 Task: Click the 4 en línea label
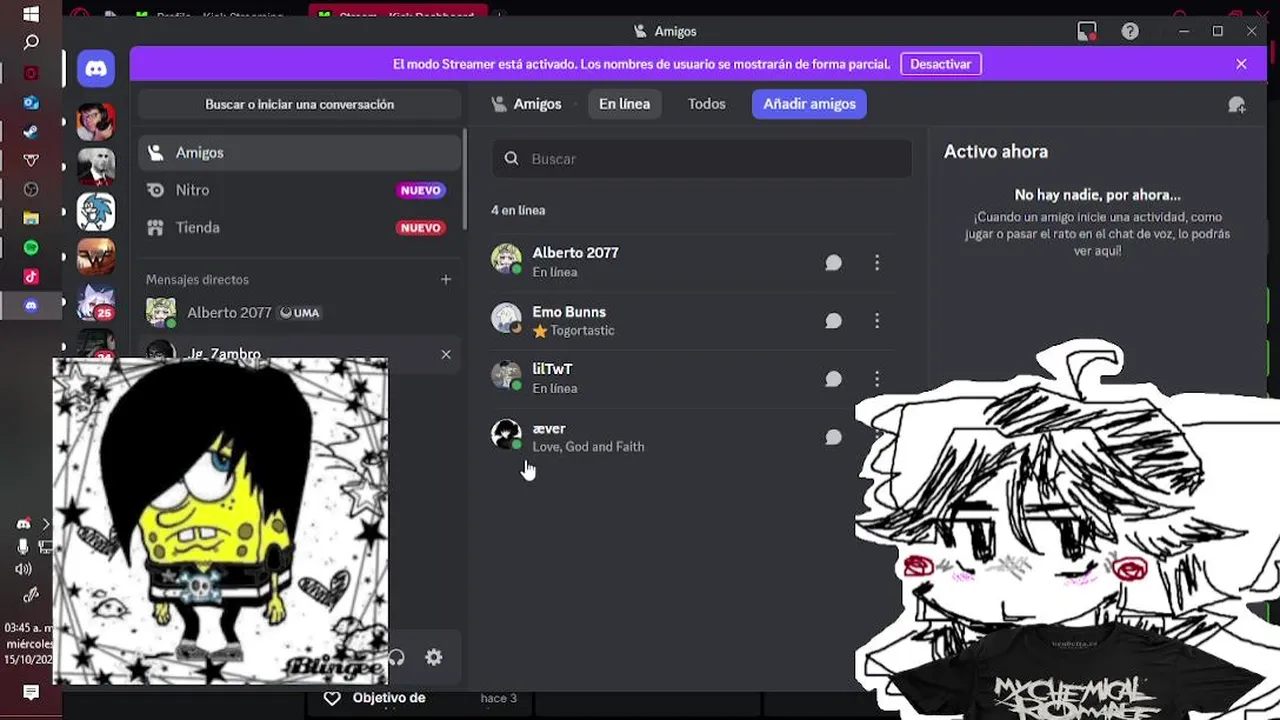click(x=518, y=210)
